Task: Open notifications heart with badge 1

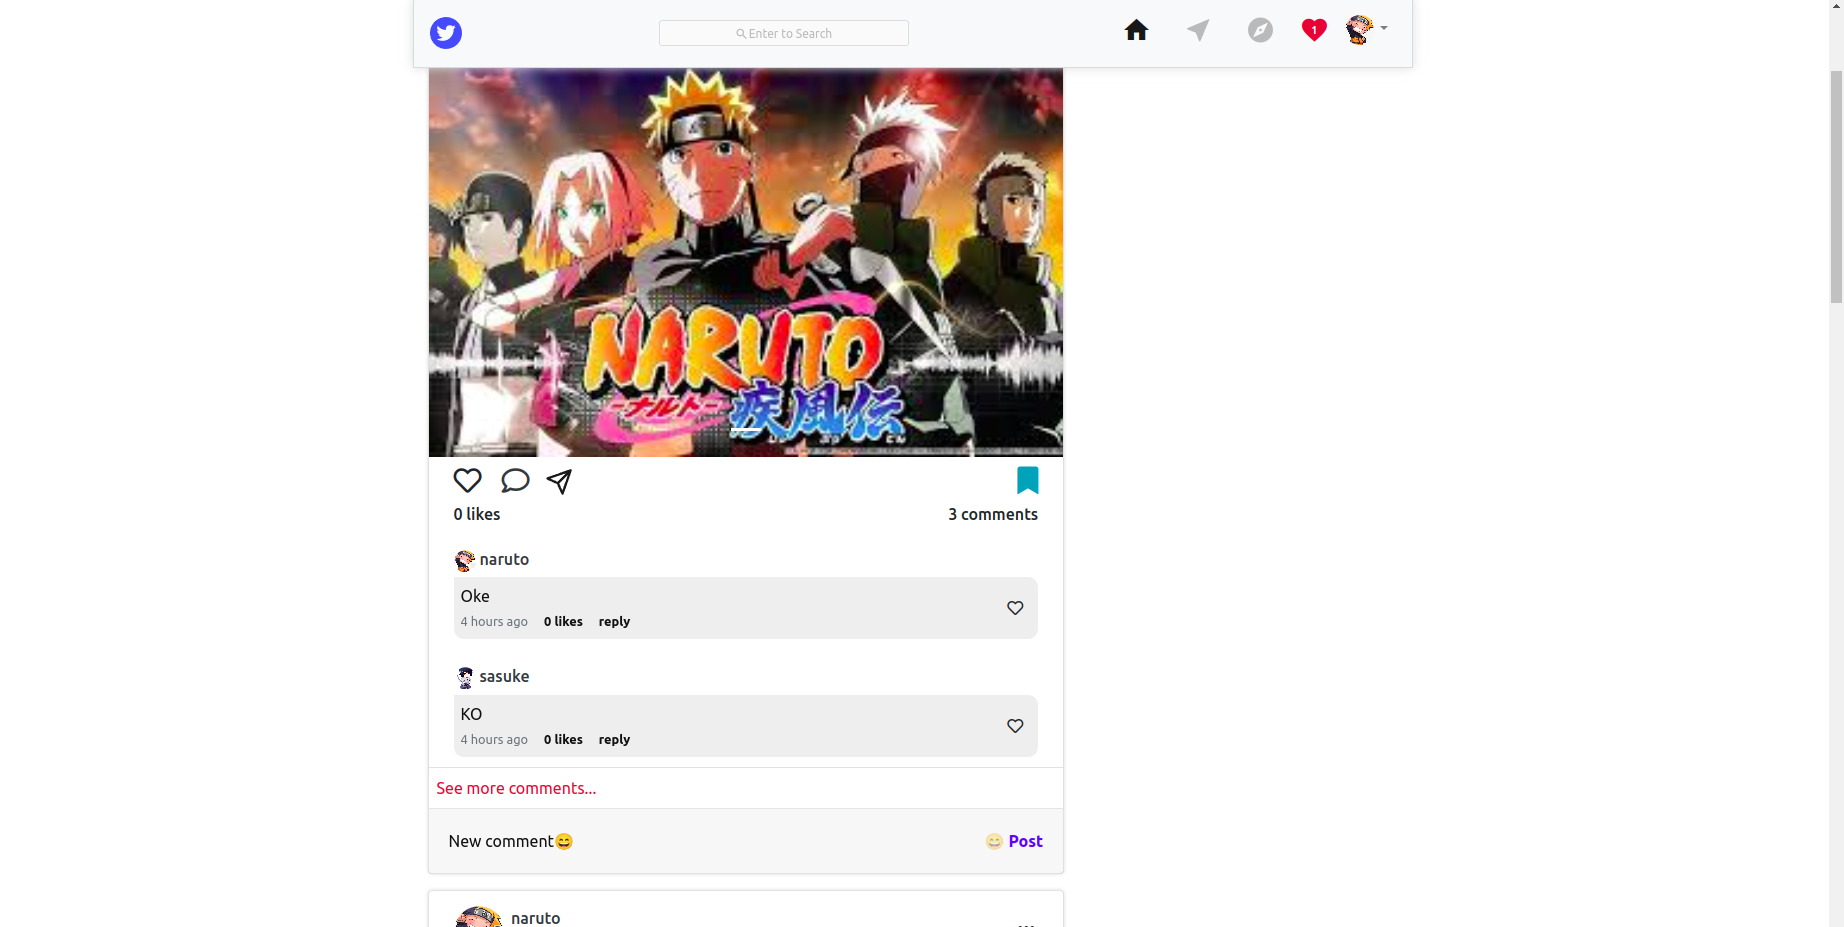Action: coord(1314,30)
